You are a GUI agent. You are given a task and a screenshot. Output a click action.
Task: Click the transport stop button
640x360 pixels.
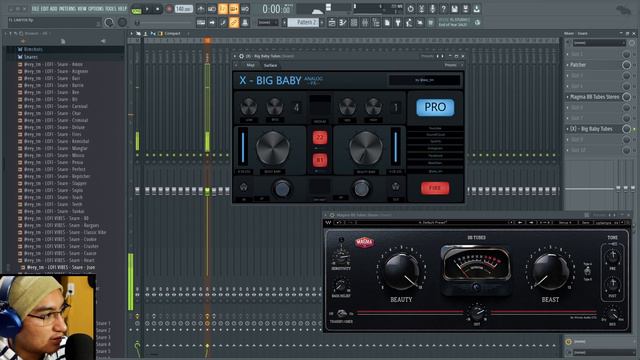pos(158,9)
